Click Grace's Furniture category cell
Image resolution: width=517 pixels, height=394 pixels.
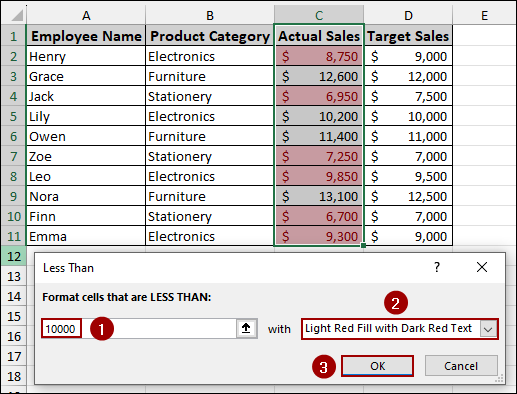210,76
